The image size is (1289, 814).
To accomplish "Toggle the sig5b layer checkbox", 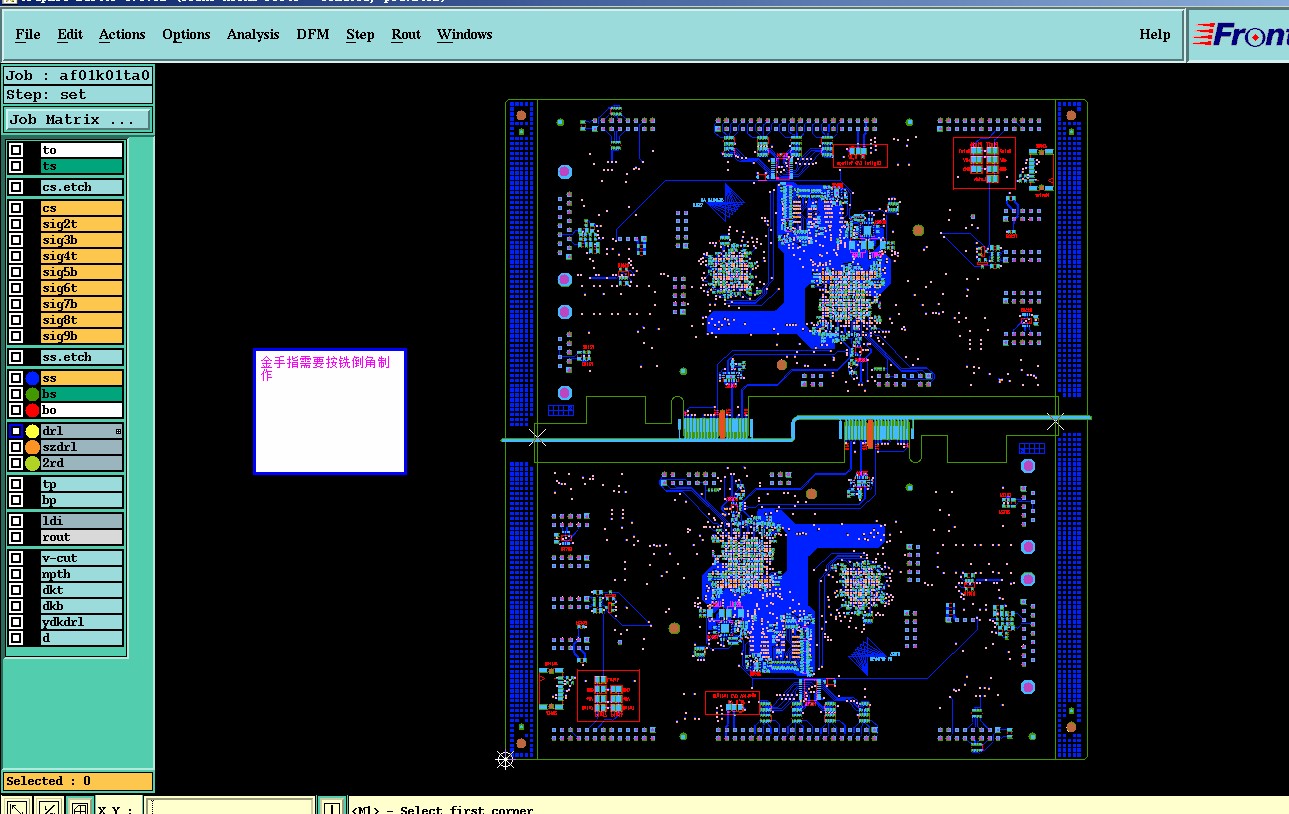I will (16, 272).
